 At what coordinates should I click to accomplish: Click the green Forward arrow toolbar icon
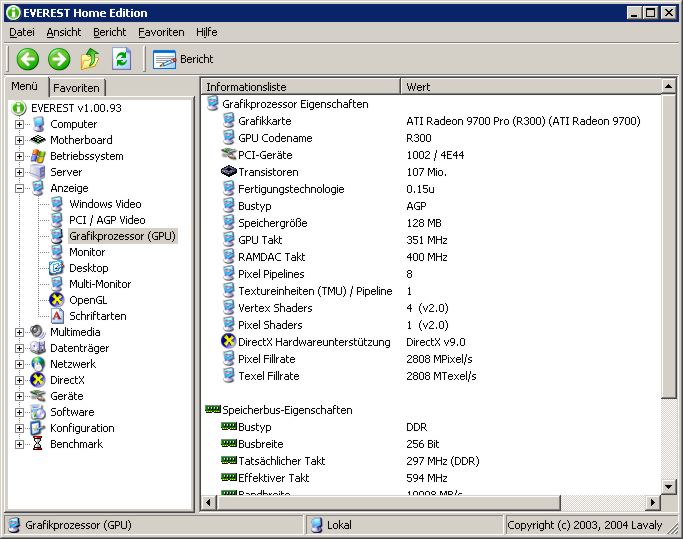pos(59,59)
